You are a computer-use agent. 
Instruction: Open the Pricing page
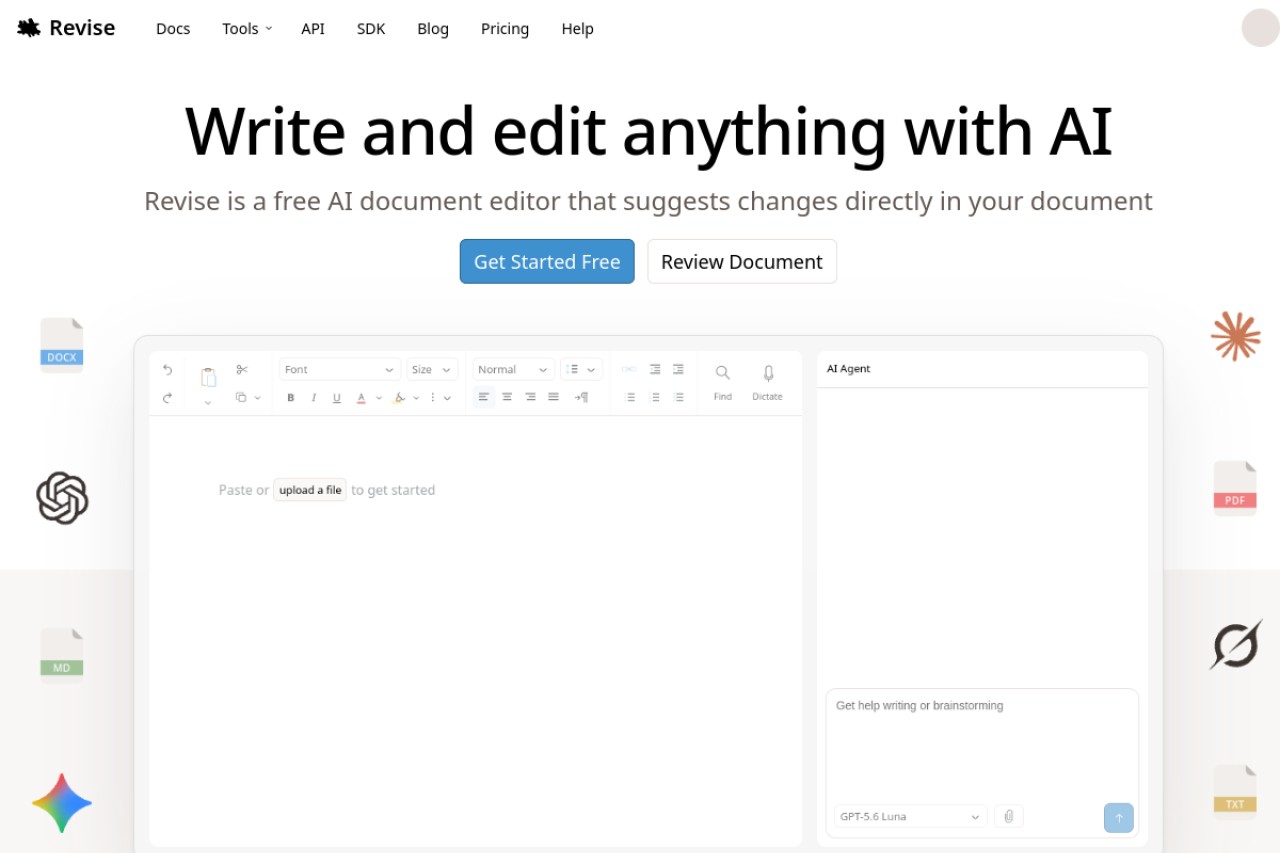[x=505, y=28]
